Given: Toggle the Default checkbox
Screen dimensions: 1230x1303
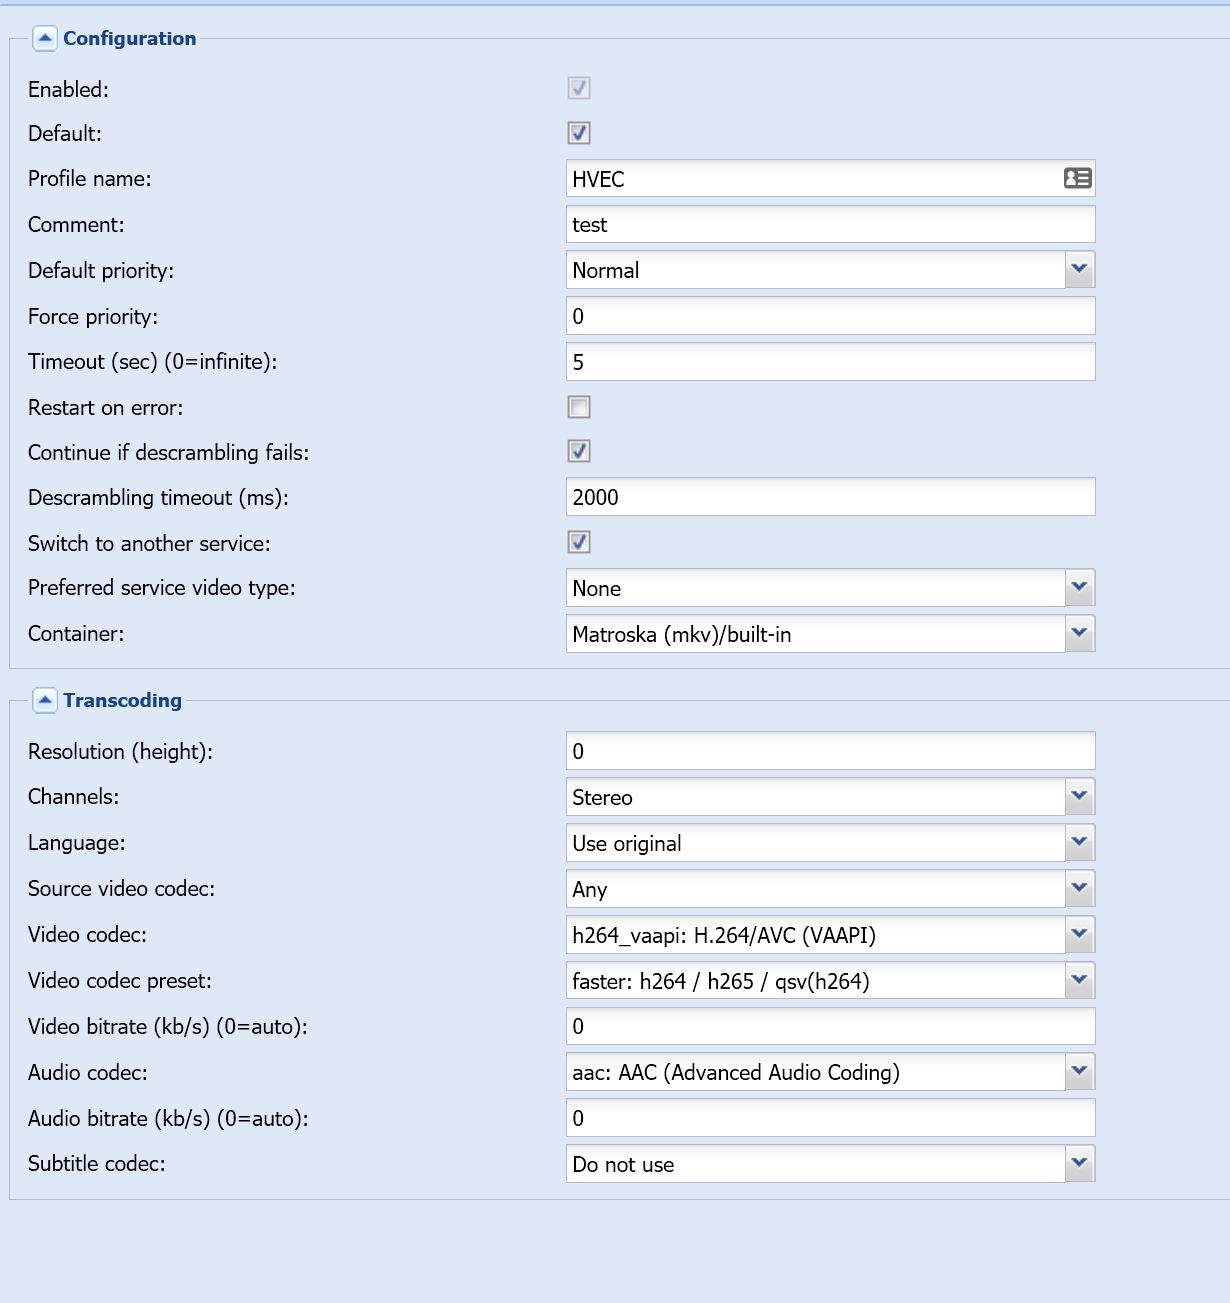Looking at the screenshot, I should click(579, 132).
